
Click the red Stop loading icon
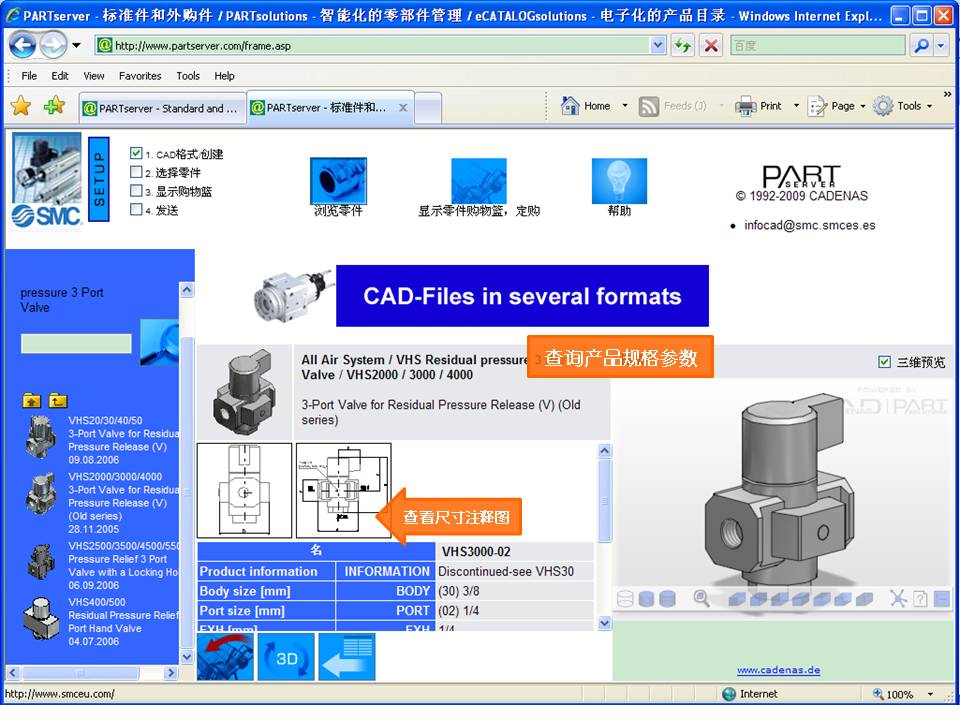(x=711, y=45)
